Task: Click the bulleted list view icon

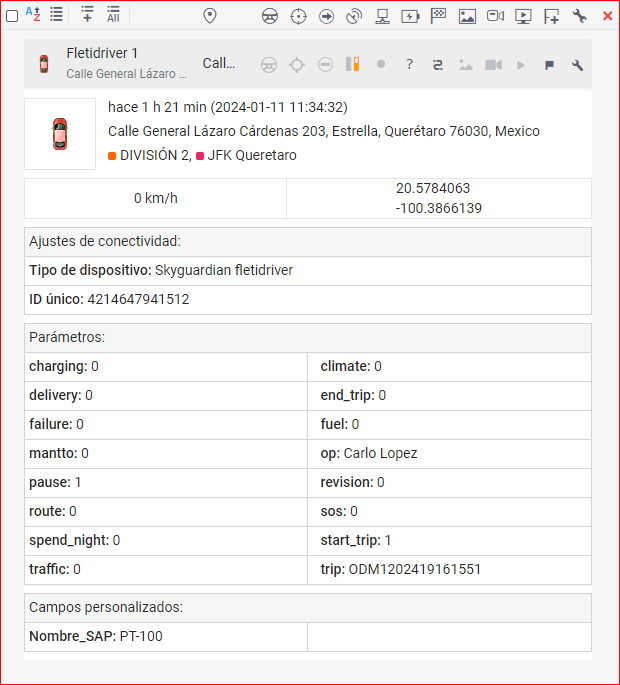Action: 57,14
